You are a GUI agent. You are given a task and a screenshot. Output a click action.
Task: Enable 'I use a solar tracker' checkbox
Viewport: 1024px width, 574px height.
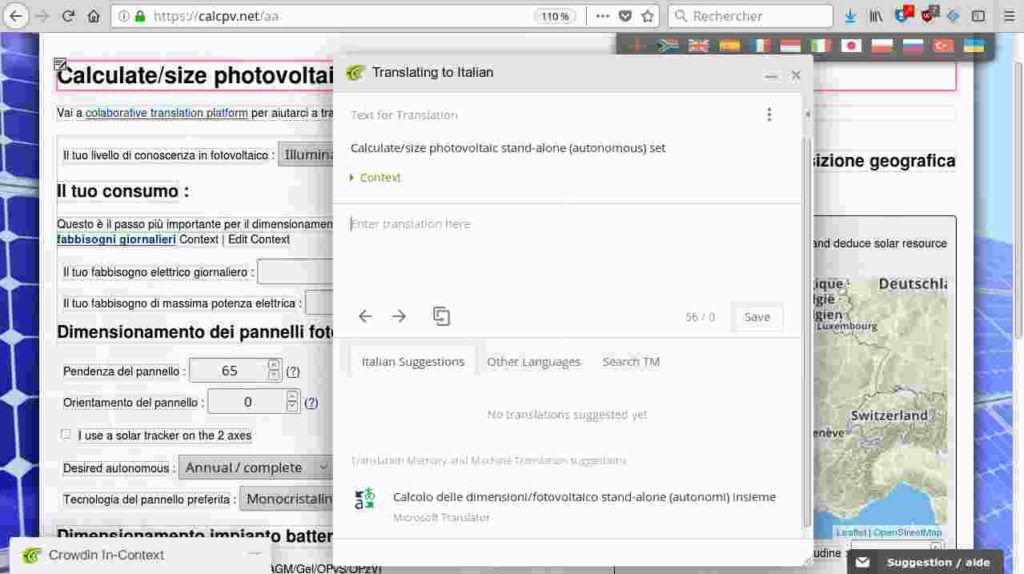point(66,435)
